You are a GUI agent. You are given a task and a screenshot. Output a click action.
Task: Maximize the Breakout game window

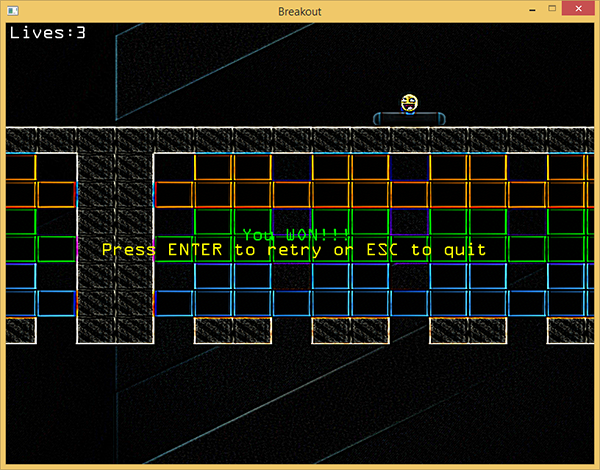(x=551, y=10)
